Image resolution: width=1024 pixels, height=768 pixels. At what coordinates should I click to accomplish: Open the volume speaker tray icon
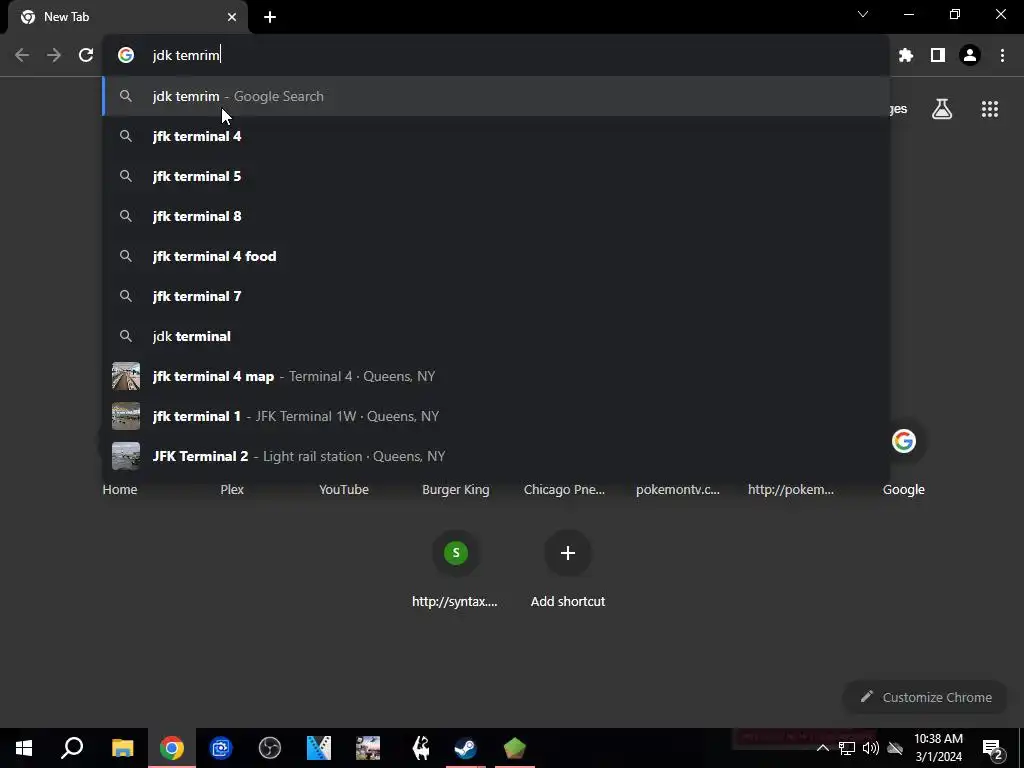[871, 748]
